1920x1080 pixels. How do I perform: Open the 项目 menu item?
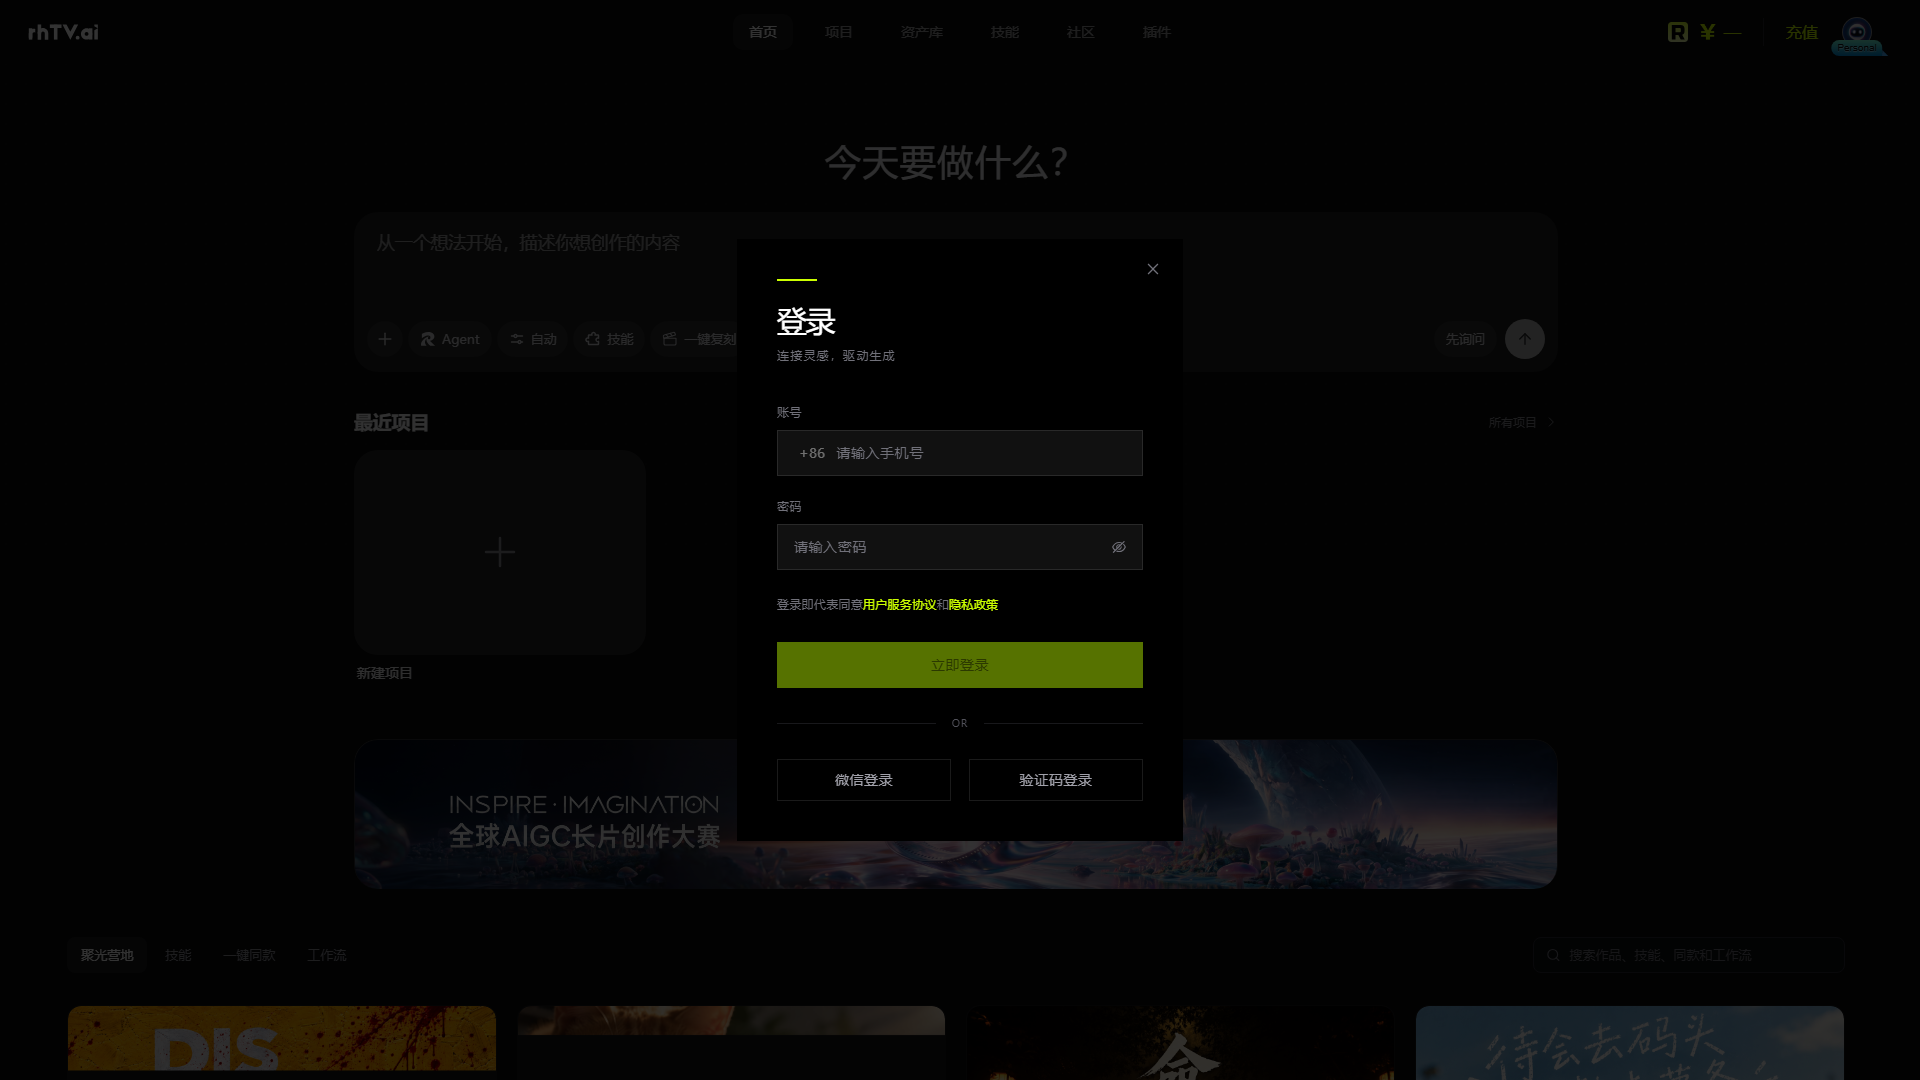[x=839, y=32]
